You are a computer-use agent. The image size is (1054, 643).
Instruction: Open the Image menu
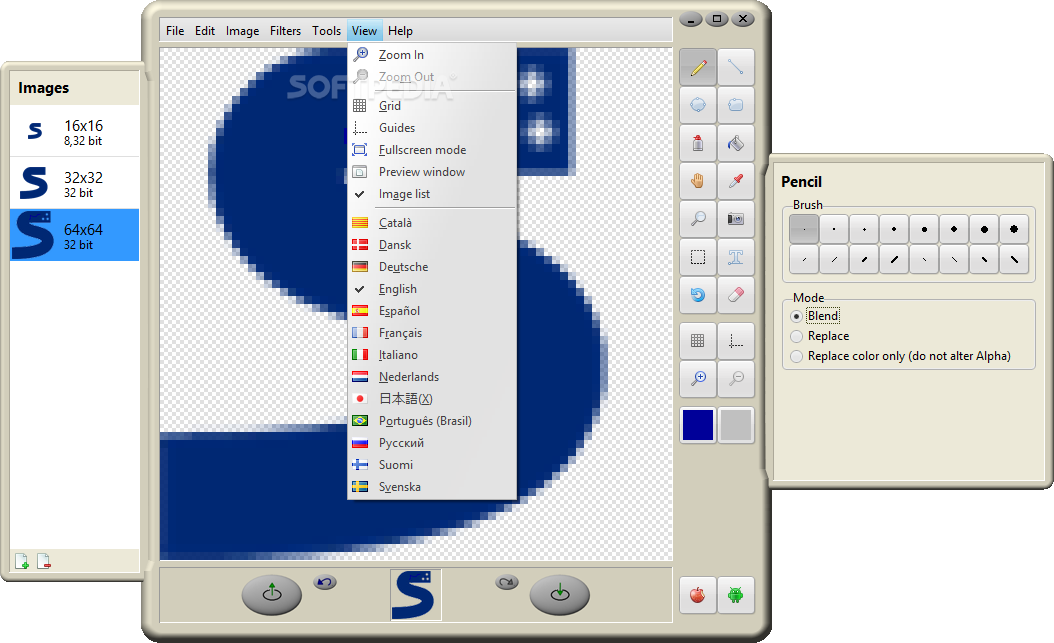243,31
